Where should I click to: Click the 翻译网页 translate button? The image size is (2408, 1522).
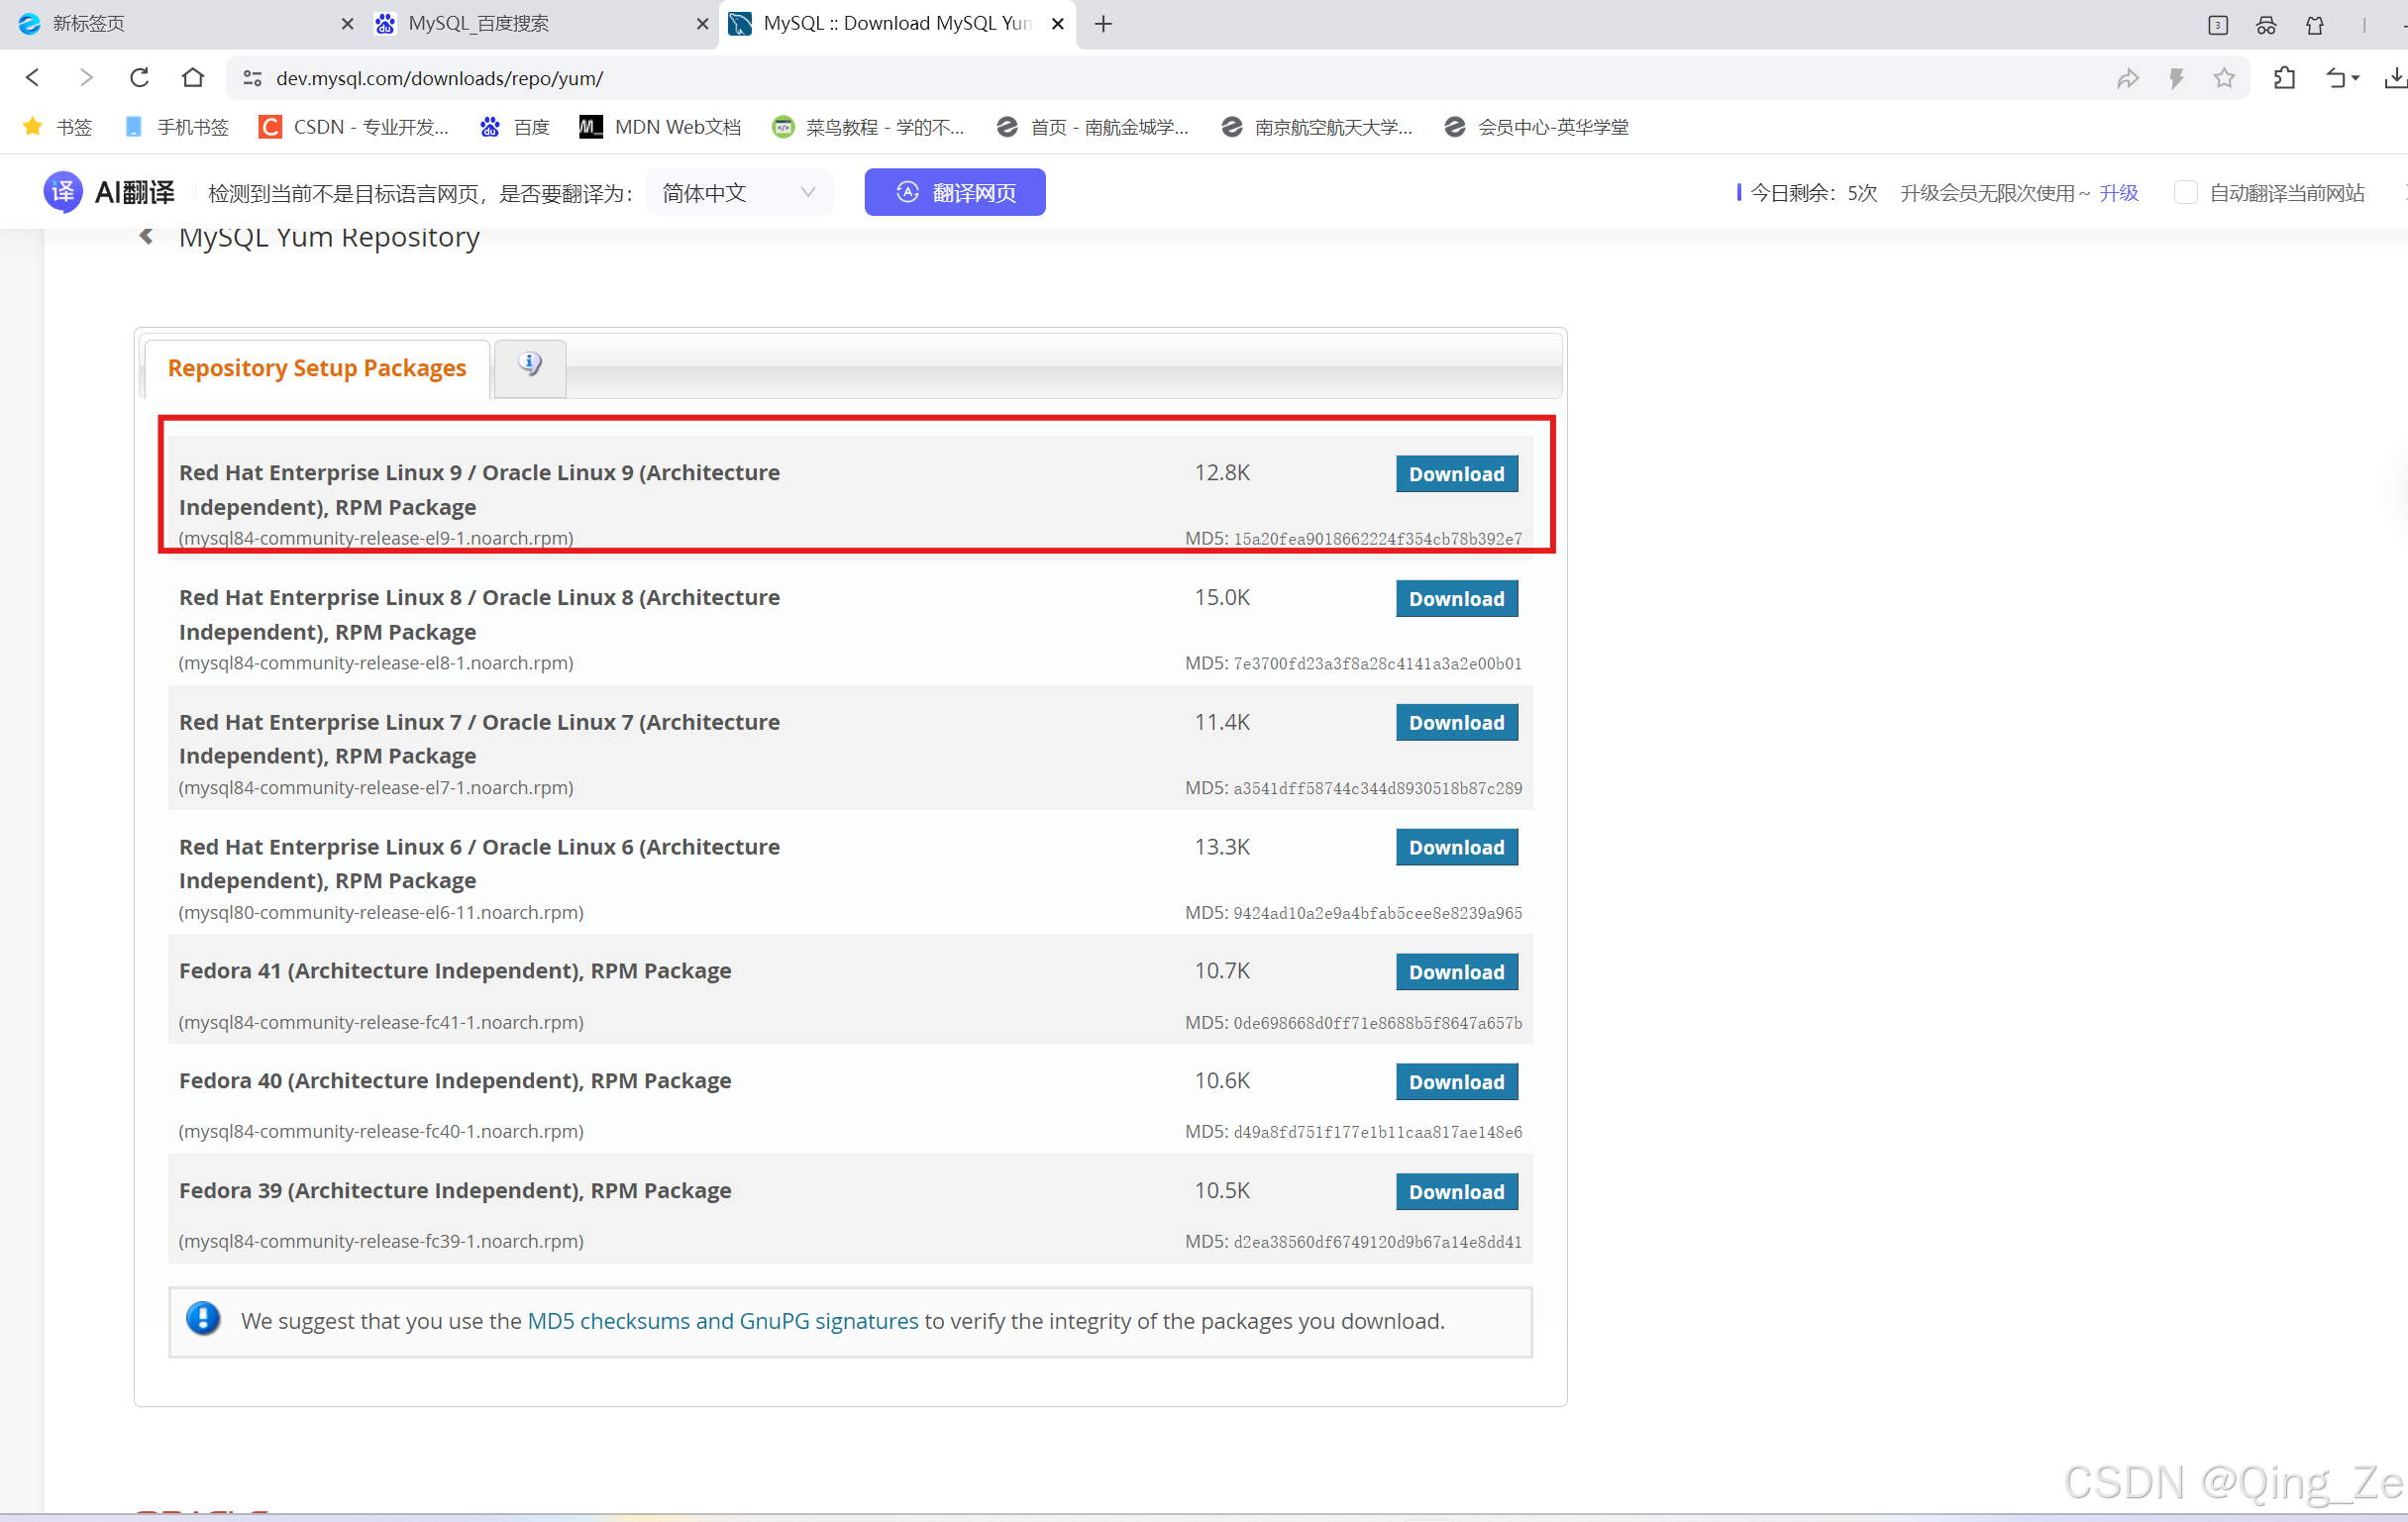[x=954, y=192]
